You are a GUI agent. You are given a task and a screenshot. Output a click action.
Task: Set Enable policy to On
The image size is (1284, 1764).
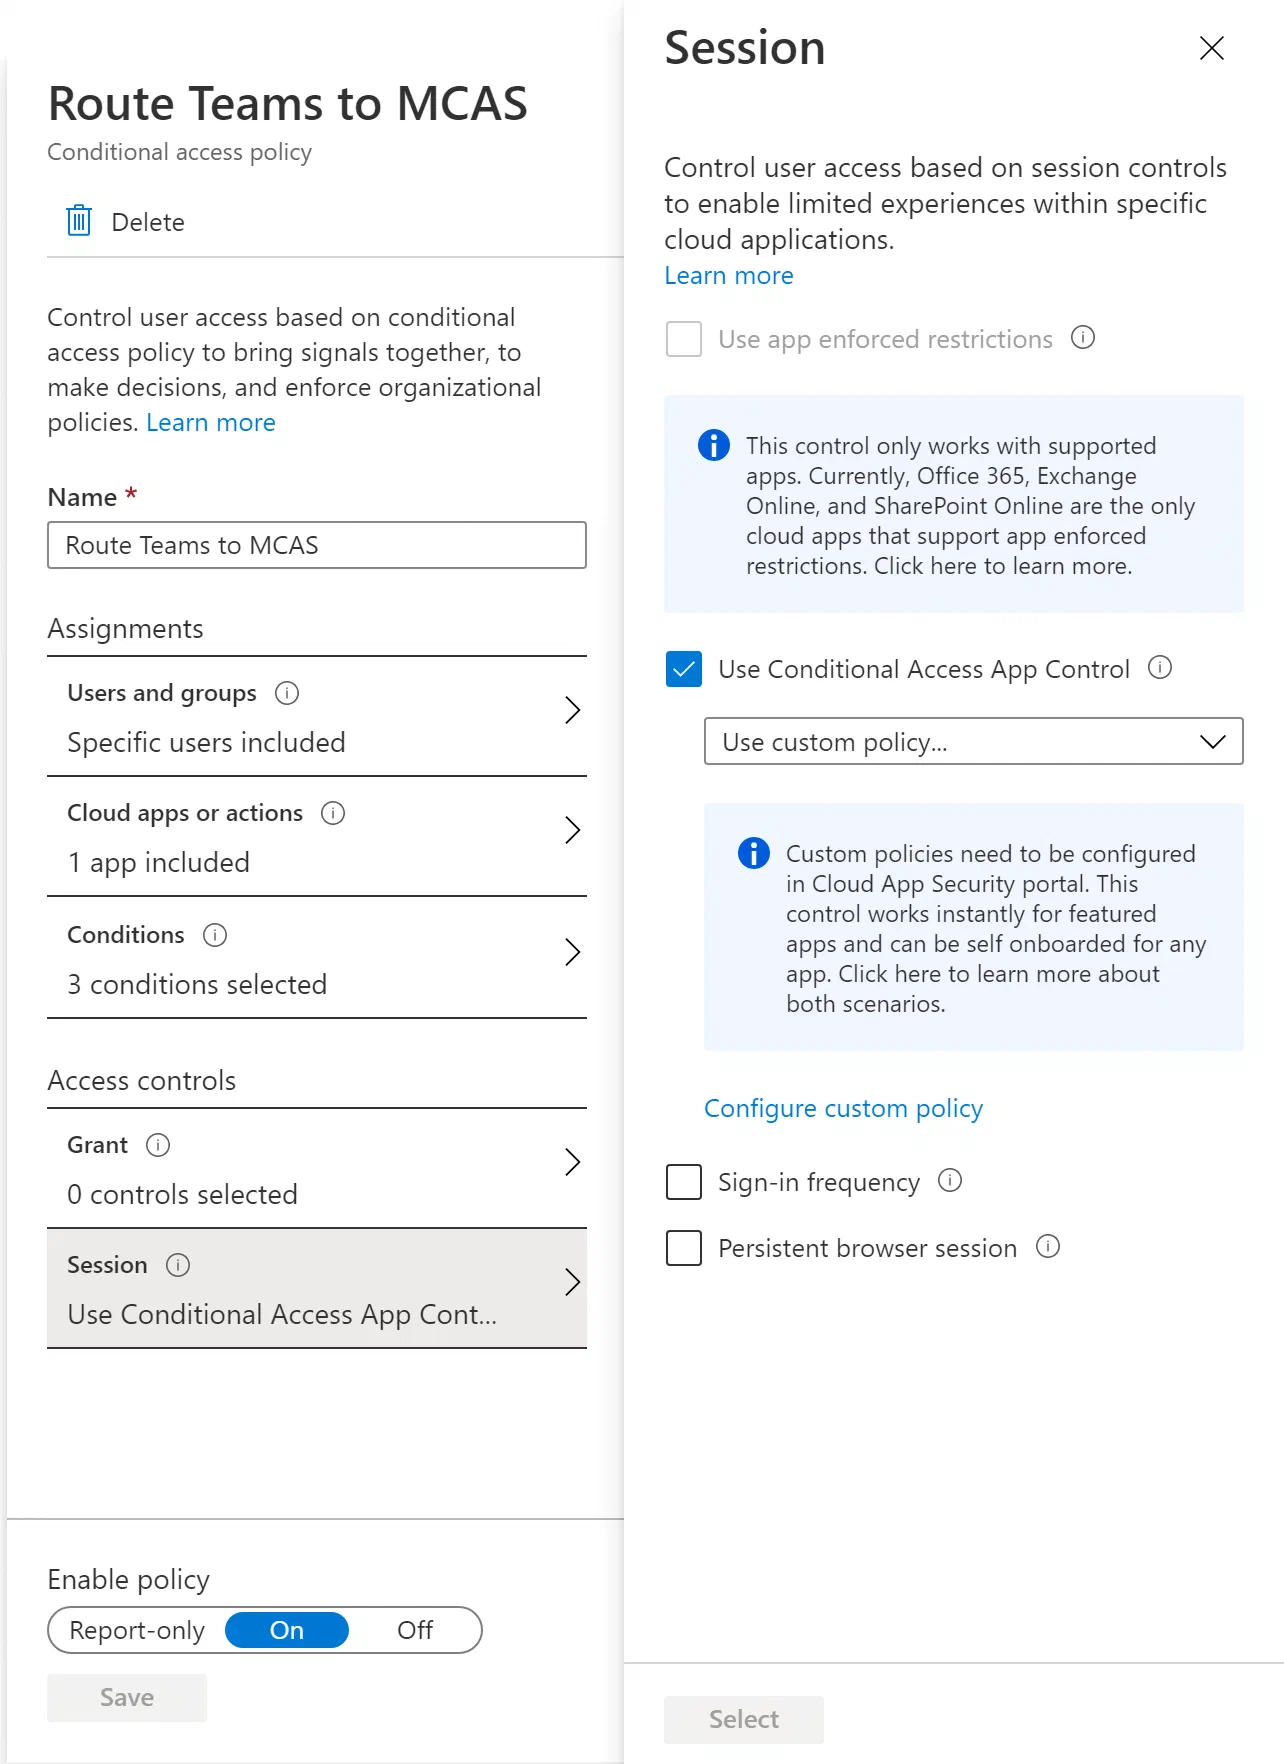tap(287, 1630)
